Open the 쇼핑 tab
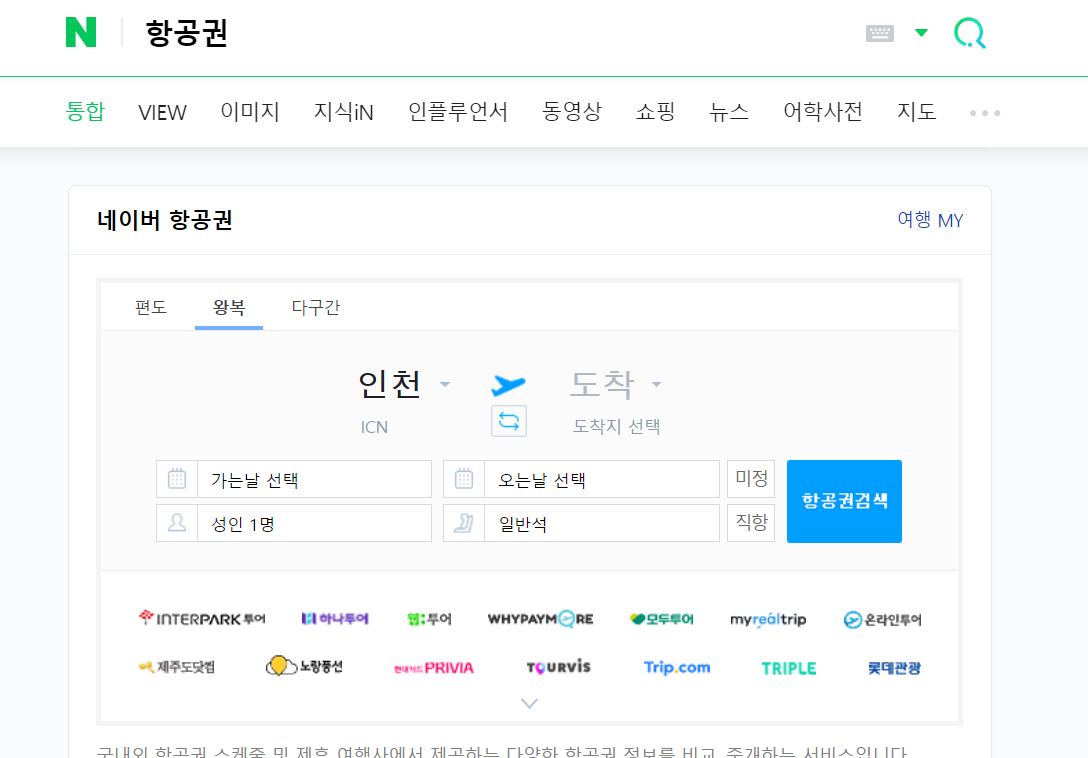The image size is (1088, 758). [655, 111]
